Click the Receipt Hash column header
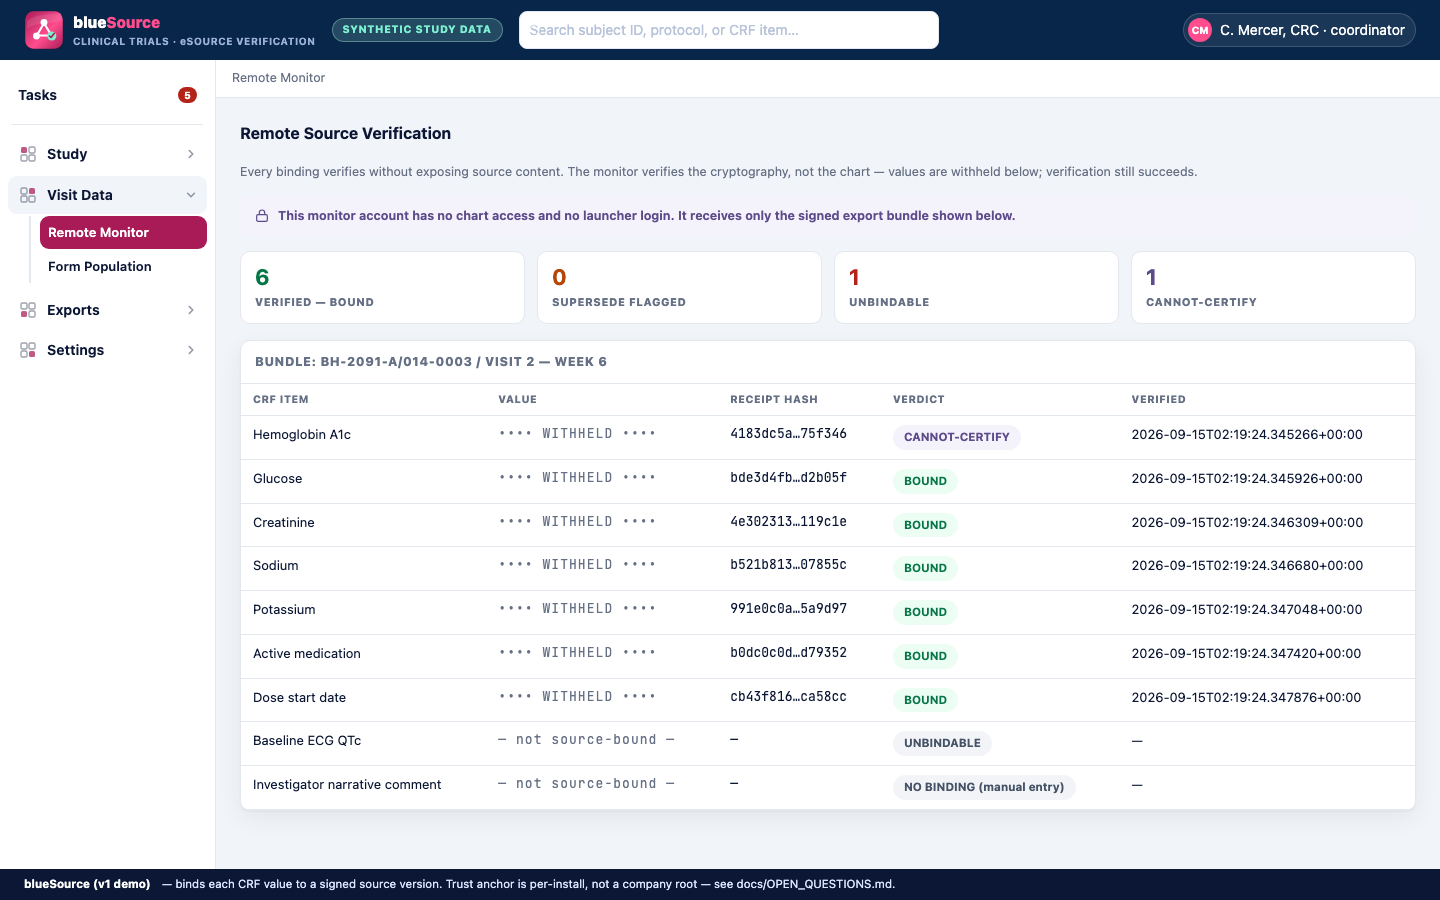1440x900 pixels. (774, 400)
